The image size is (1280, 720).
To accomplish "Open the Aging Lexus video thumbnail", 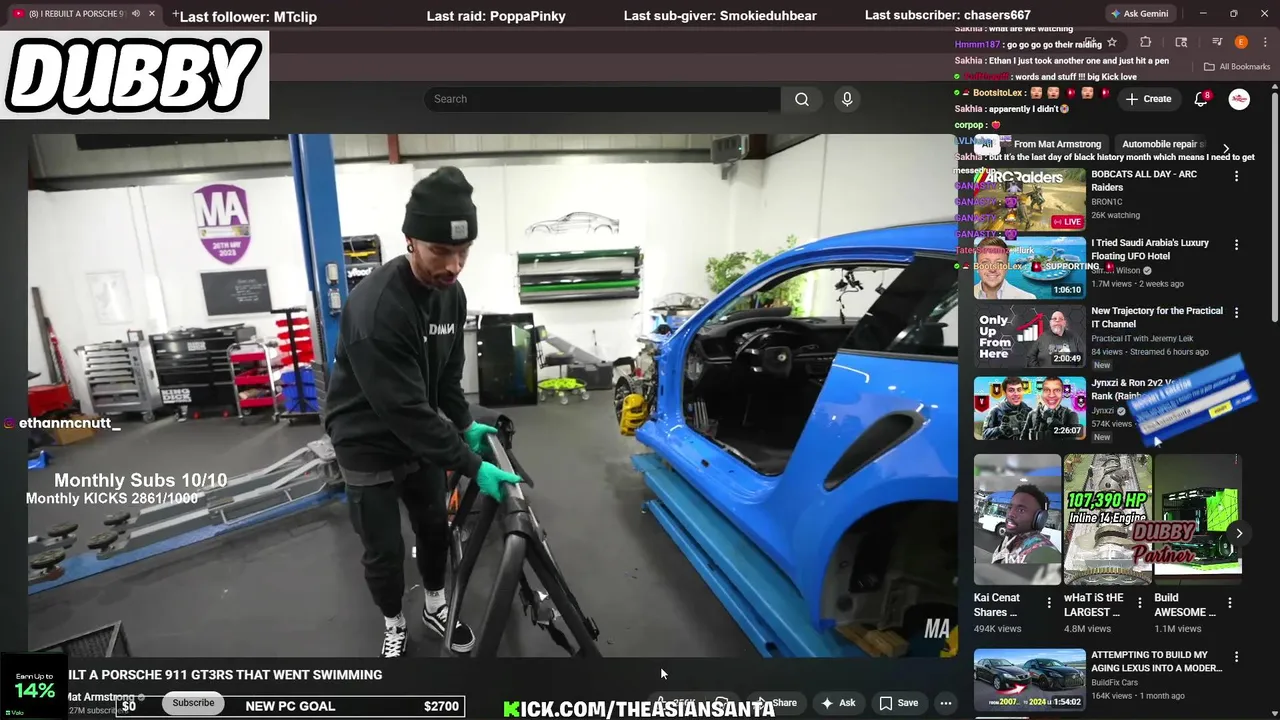I will click(x=1030, y=679).
